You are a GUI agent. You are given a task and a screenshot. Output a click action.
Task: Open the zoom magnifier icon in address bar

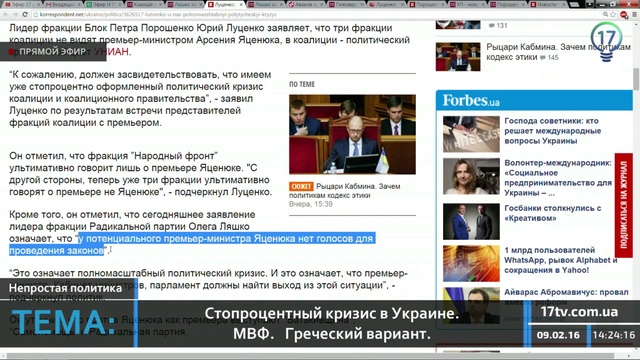click(x=606, y=14)
